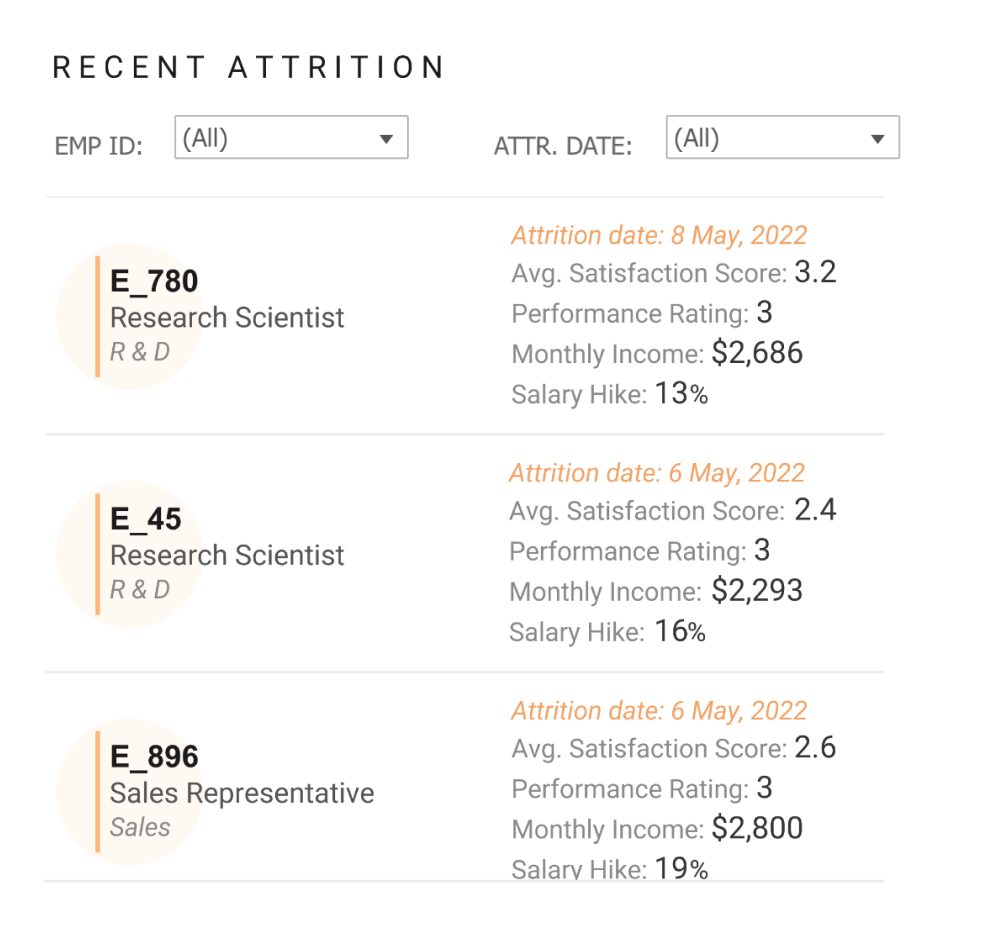Image resolution: width=981 pixels, height=928 pixels.
Task: Click the E_896 employee ID label
Action: (x=154, y=758)
